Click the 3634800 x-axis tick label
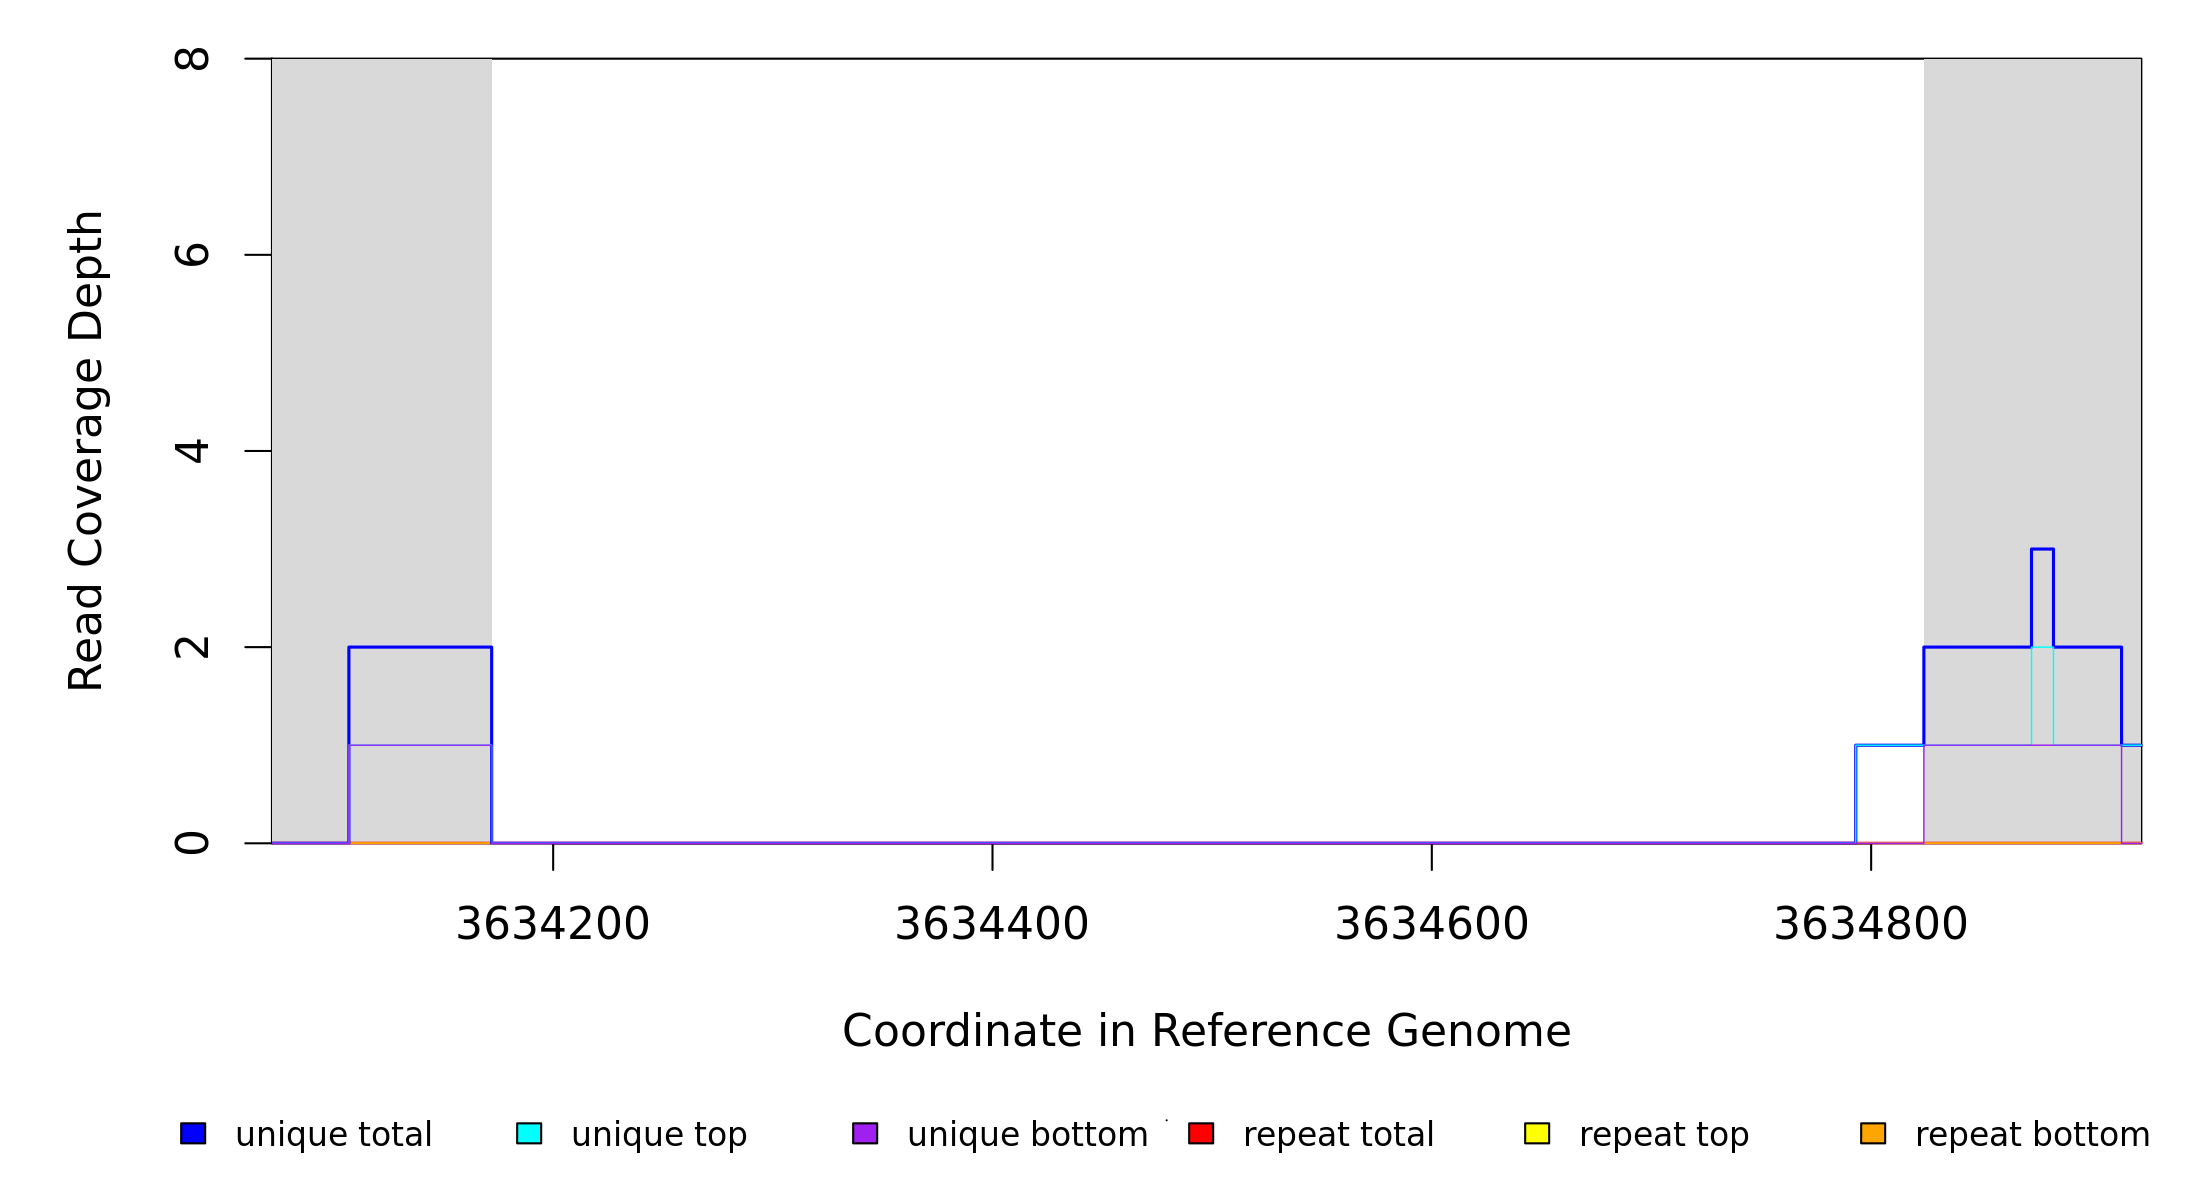Viewport: 2200px width, 1200px height. point(1871,924)
